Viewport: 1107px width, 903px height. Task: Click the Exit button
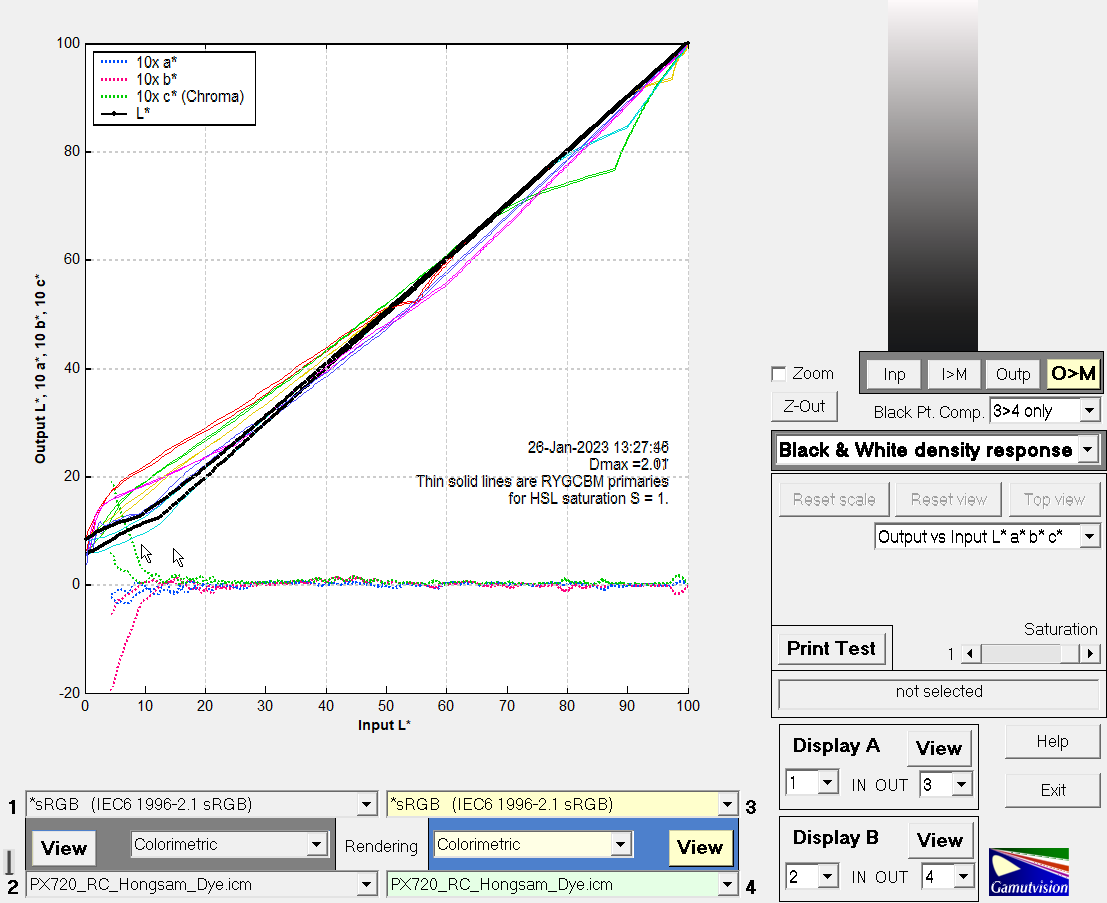point(1052,790)
